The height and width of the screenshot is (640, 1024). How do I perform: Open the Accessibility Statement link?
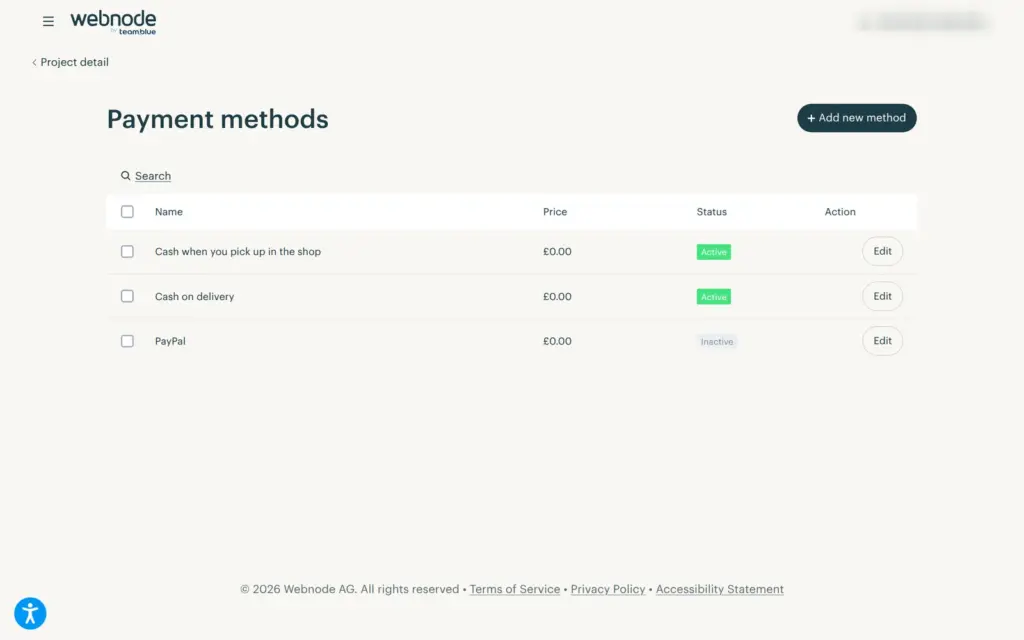(x=720, y=589)
